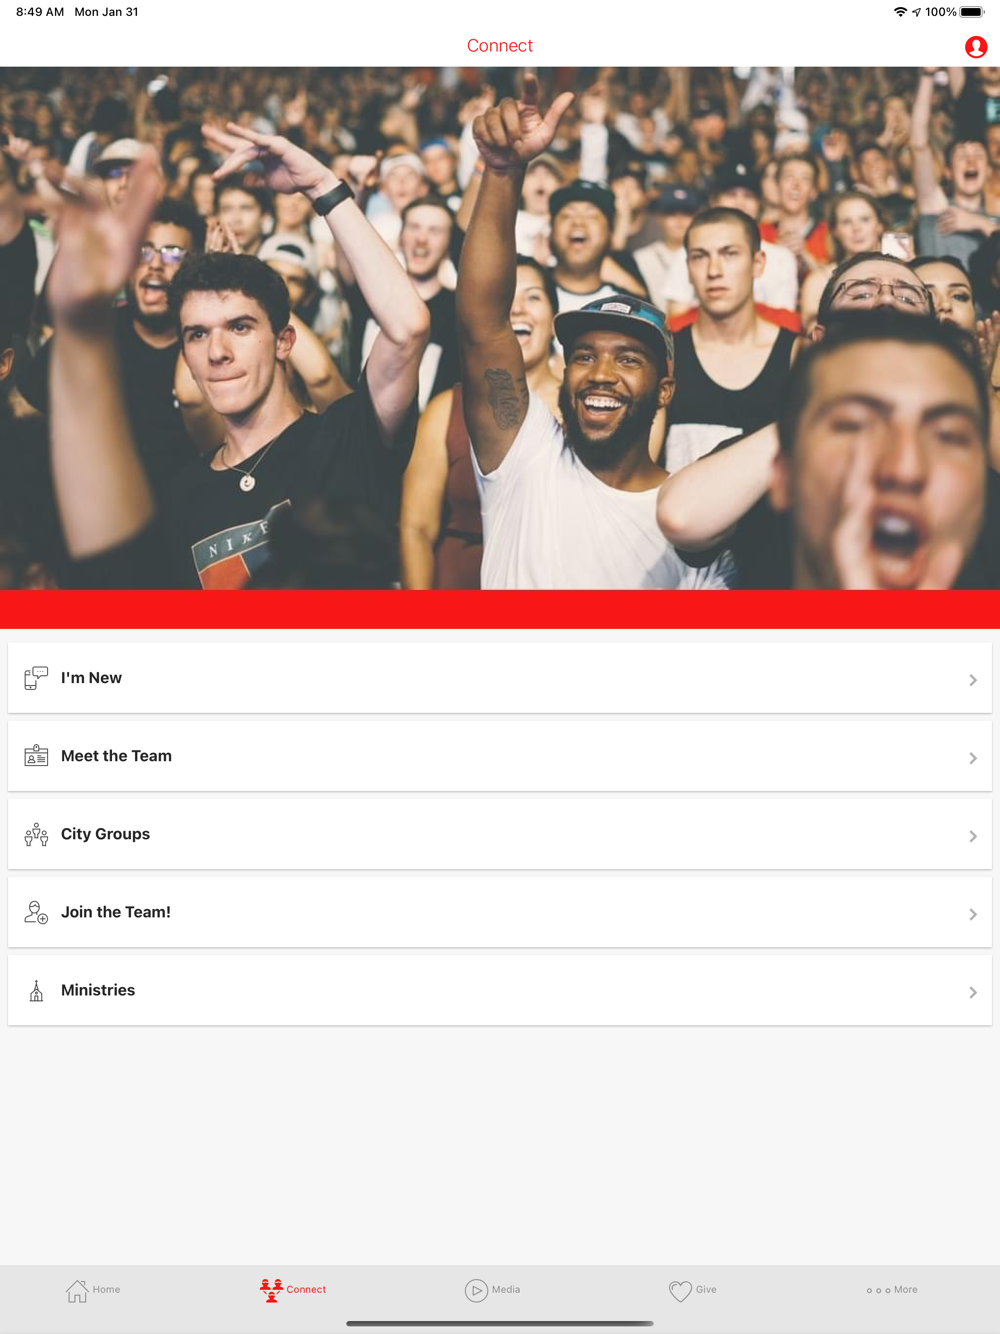
Task: Open the City Groups list item
Action: click(x=500, y=834)
